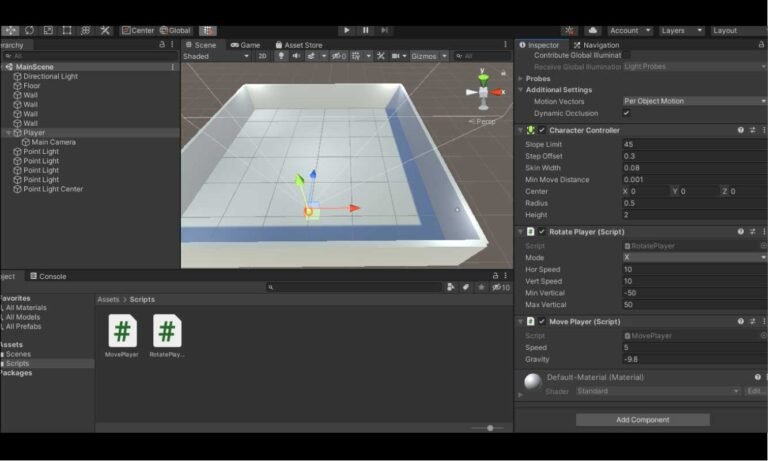Disable the Character Controller component checkbox
Viewport: 768px width, 461px height.
click(x=542, y=130)
